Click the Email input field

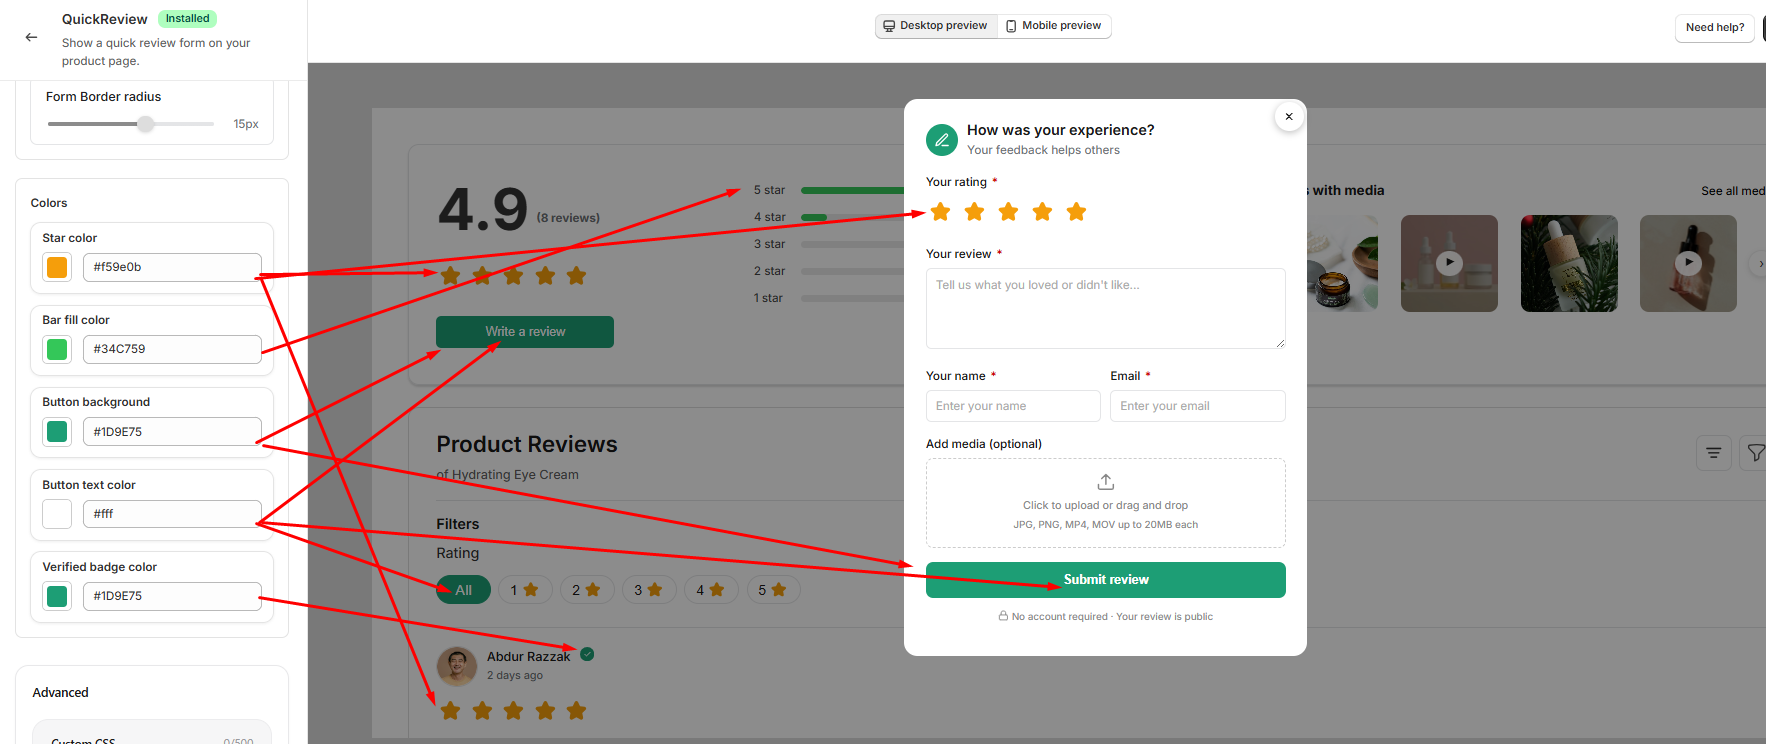click(x=1198, y=406)
